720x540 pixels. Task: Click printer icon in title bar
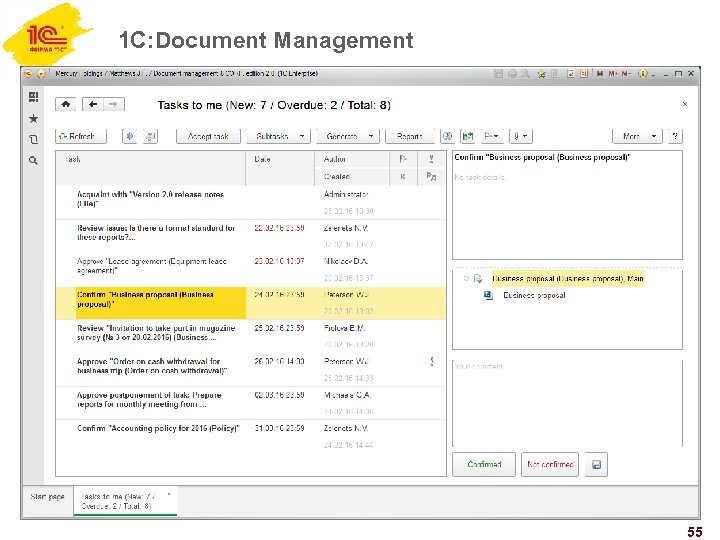point(512,73)
